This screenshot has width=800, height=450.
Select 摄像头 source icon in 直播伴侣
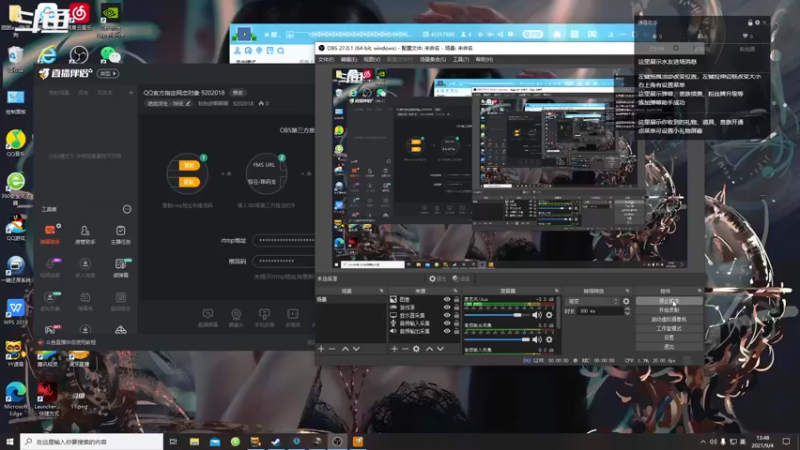click(236, 317)
